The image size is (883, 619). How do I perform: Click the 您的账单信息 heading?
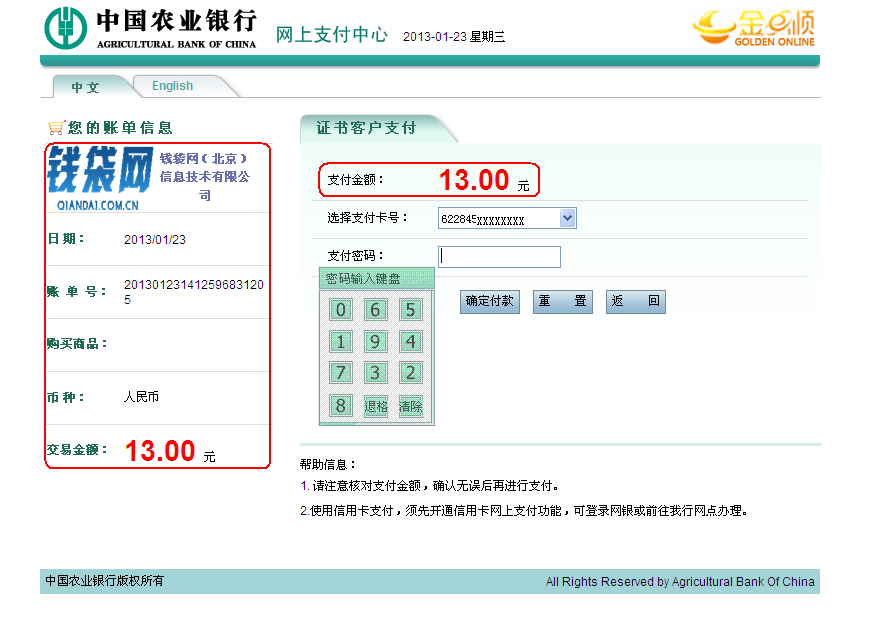tap(120, 128)
